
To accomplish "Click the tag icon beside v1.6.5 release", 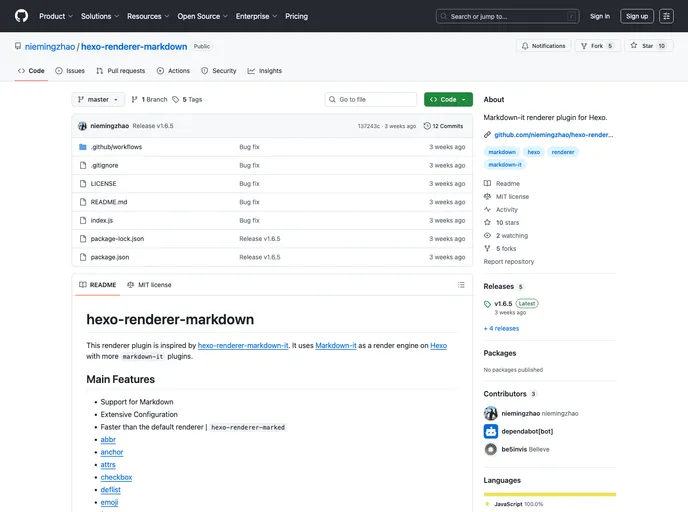I will [x=487, y=304].
